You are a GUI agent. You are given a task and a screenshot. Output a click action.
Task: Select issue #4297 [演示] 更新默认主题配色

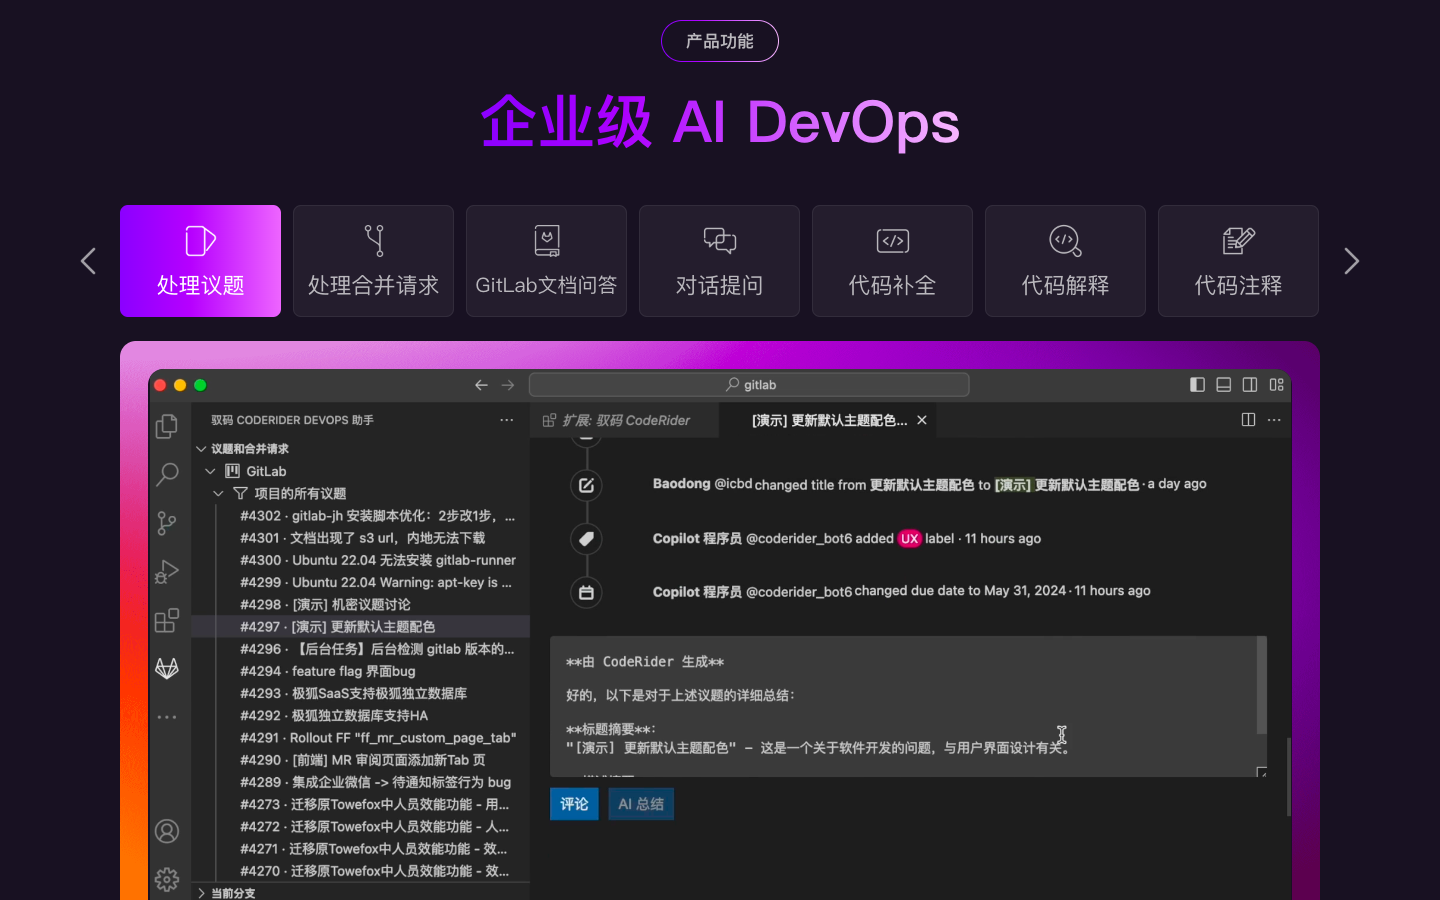(x=361, y=627)
